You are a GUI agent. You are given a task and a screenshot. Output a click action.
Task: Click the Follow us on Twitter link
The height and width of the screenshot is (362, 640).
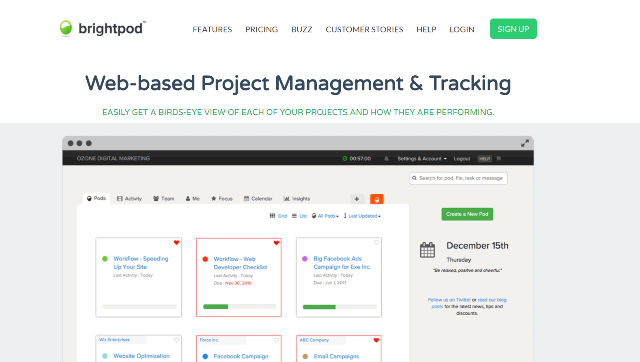coord(449,300)
